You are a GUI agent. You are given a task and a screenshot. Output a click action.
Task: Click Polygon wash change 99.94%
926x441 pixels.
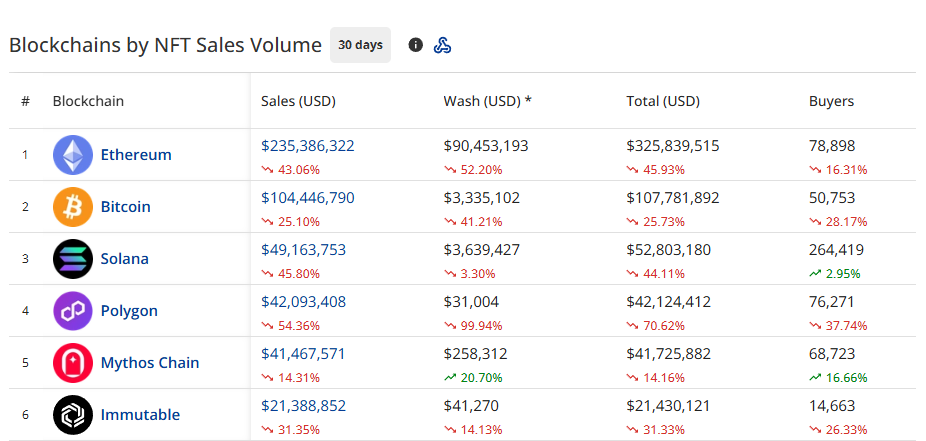[473, 326]
